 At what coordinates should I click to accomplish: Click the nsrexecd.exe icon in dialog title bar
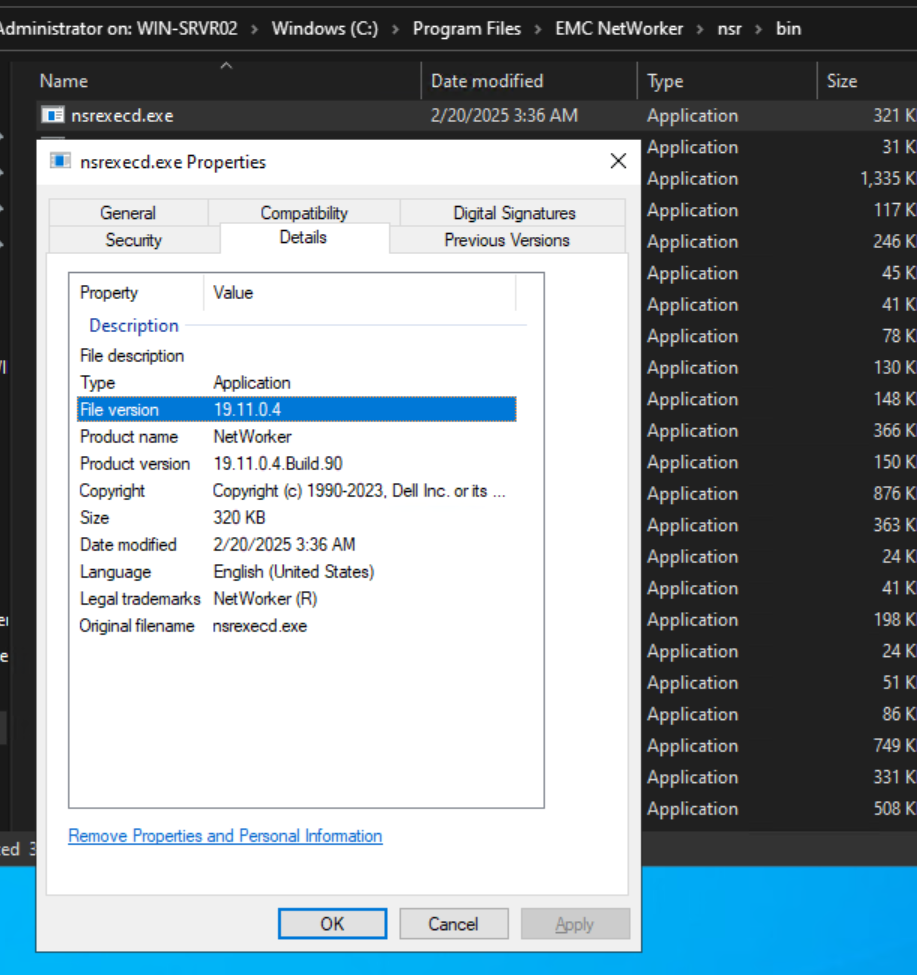[x=63, y=161]
